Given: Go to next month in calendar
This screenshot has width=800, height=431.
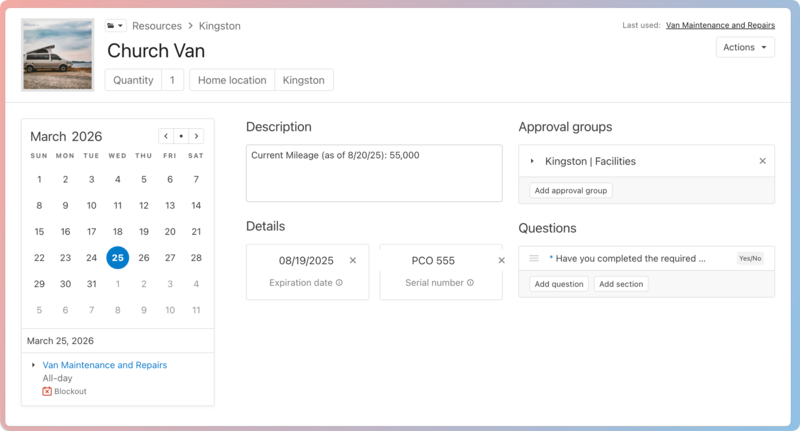Looking at the screenshot, I should [x=196, y=136].
